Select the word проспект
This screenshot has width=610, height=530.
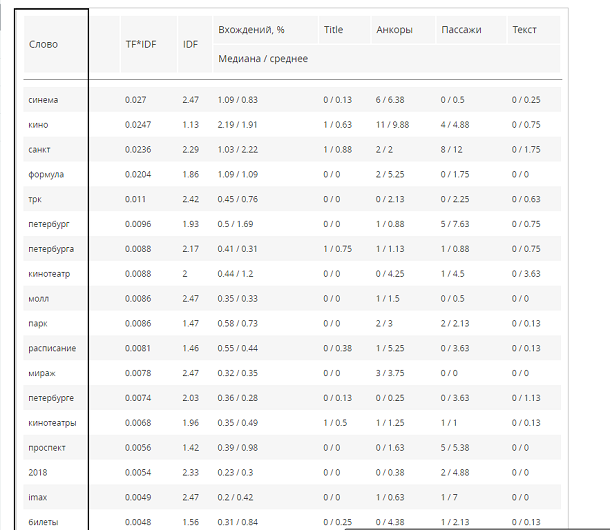47,448
